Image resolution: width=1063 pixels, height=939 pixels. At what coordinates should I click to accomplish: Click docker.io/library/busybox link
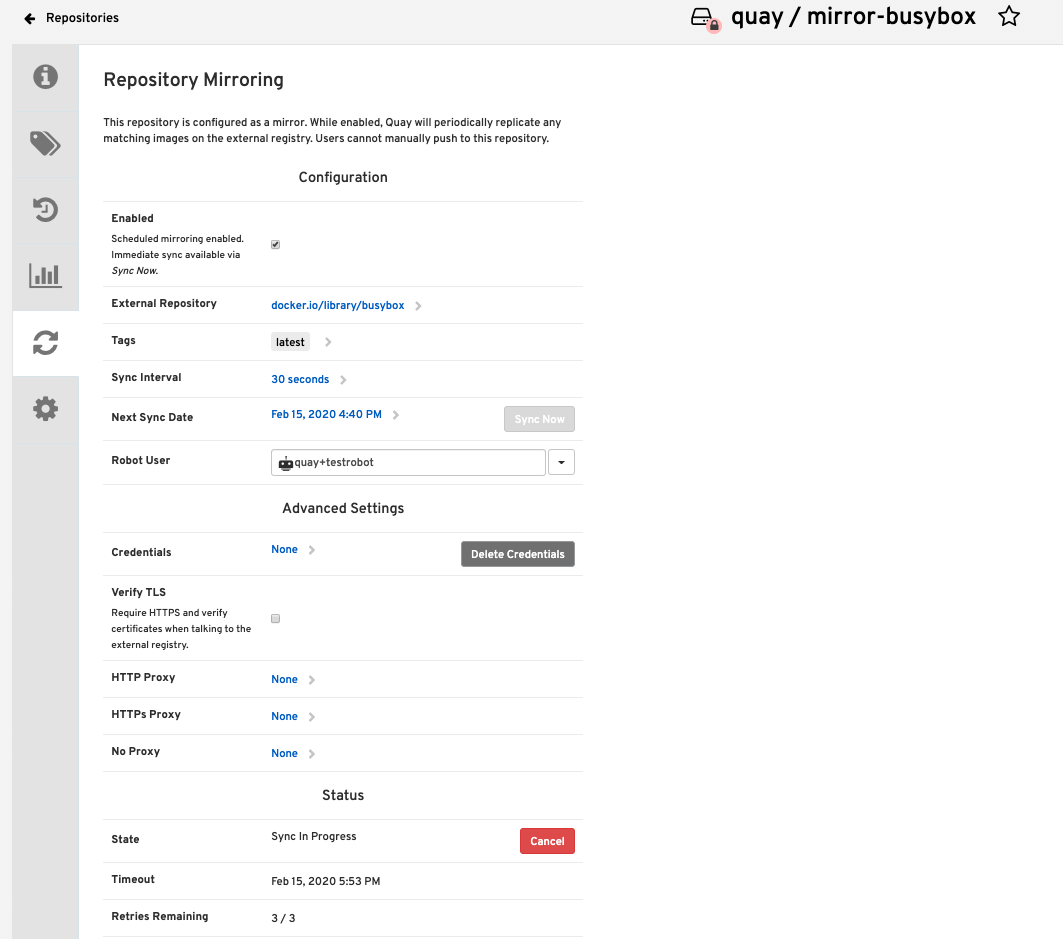coord(338,305)
